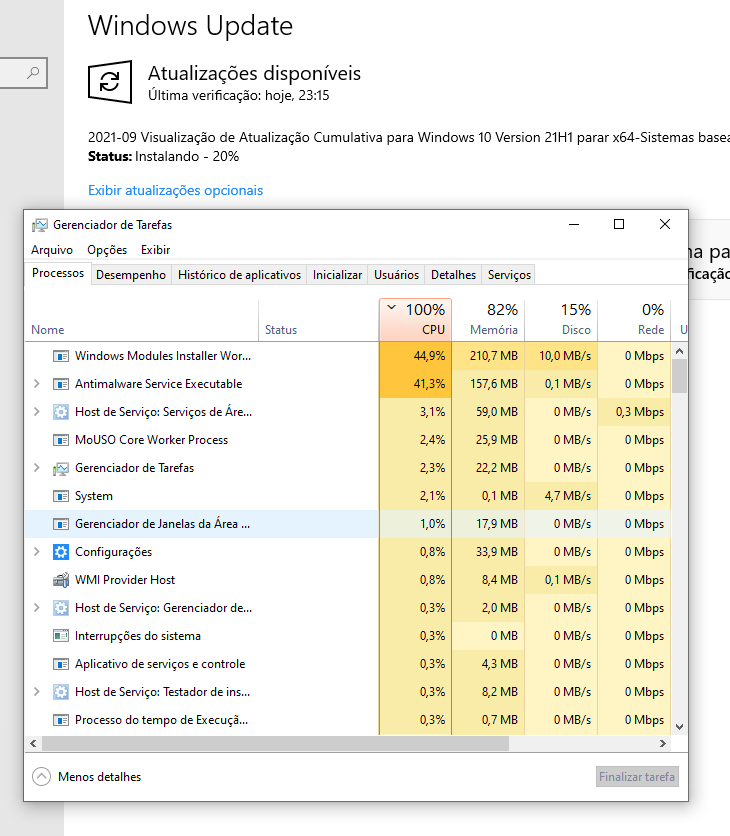The image size is (730, 836).
Task: Switch to the Histórico de aplicativos tab
Action: [239, 275]
